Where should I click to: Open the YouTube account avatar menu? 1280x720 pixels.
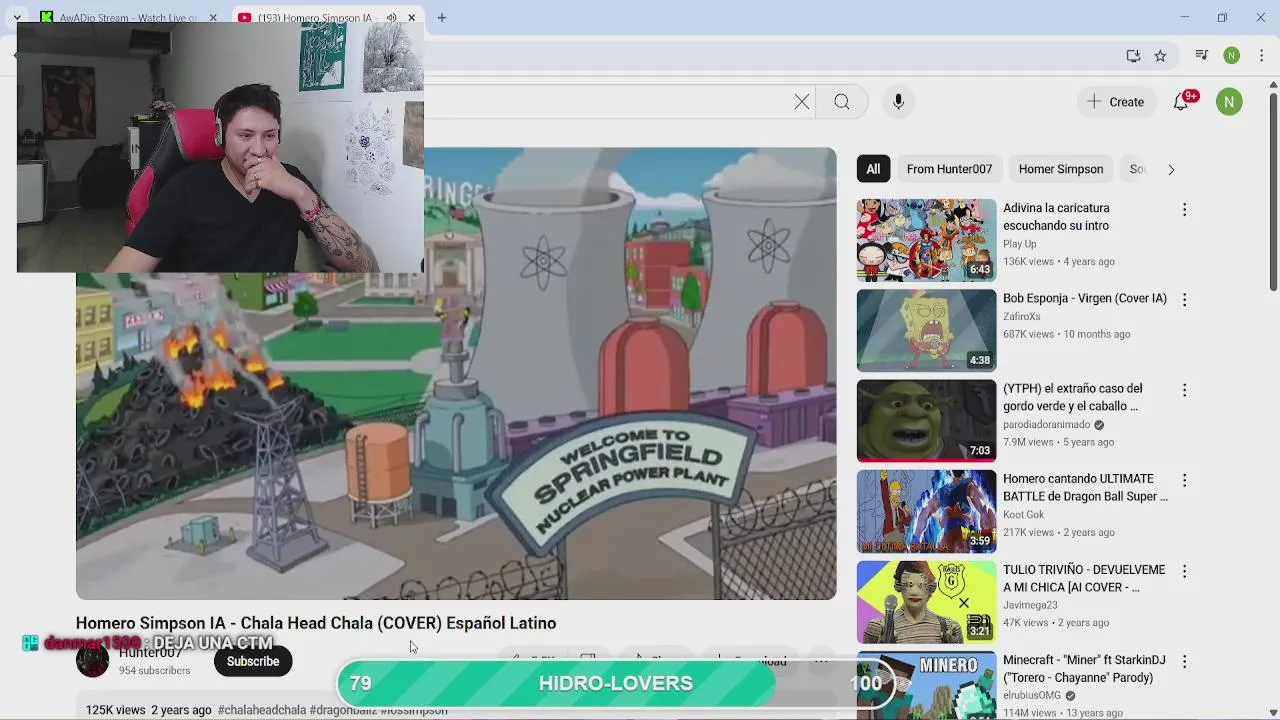1229,102
